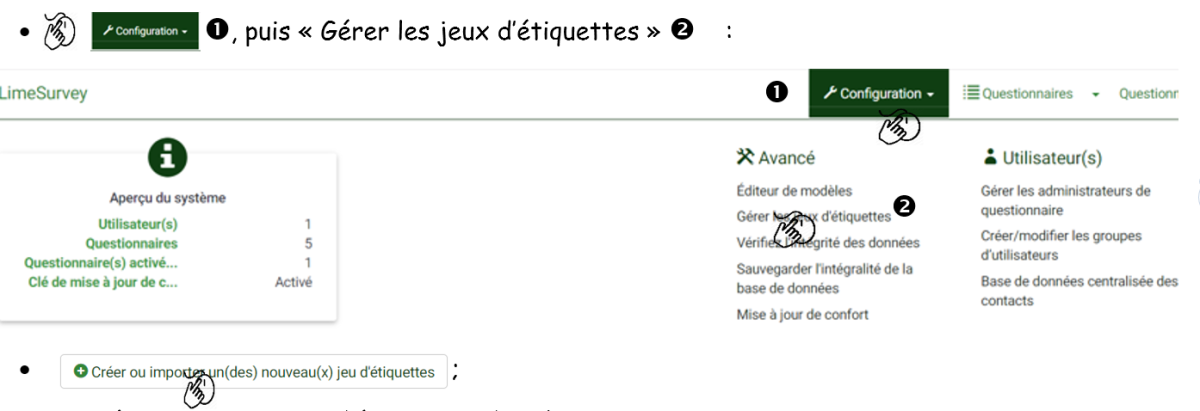Click the green info circle icon

(x=167, y=159)
